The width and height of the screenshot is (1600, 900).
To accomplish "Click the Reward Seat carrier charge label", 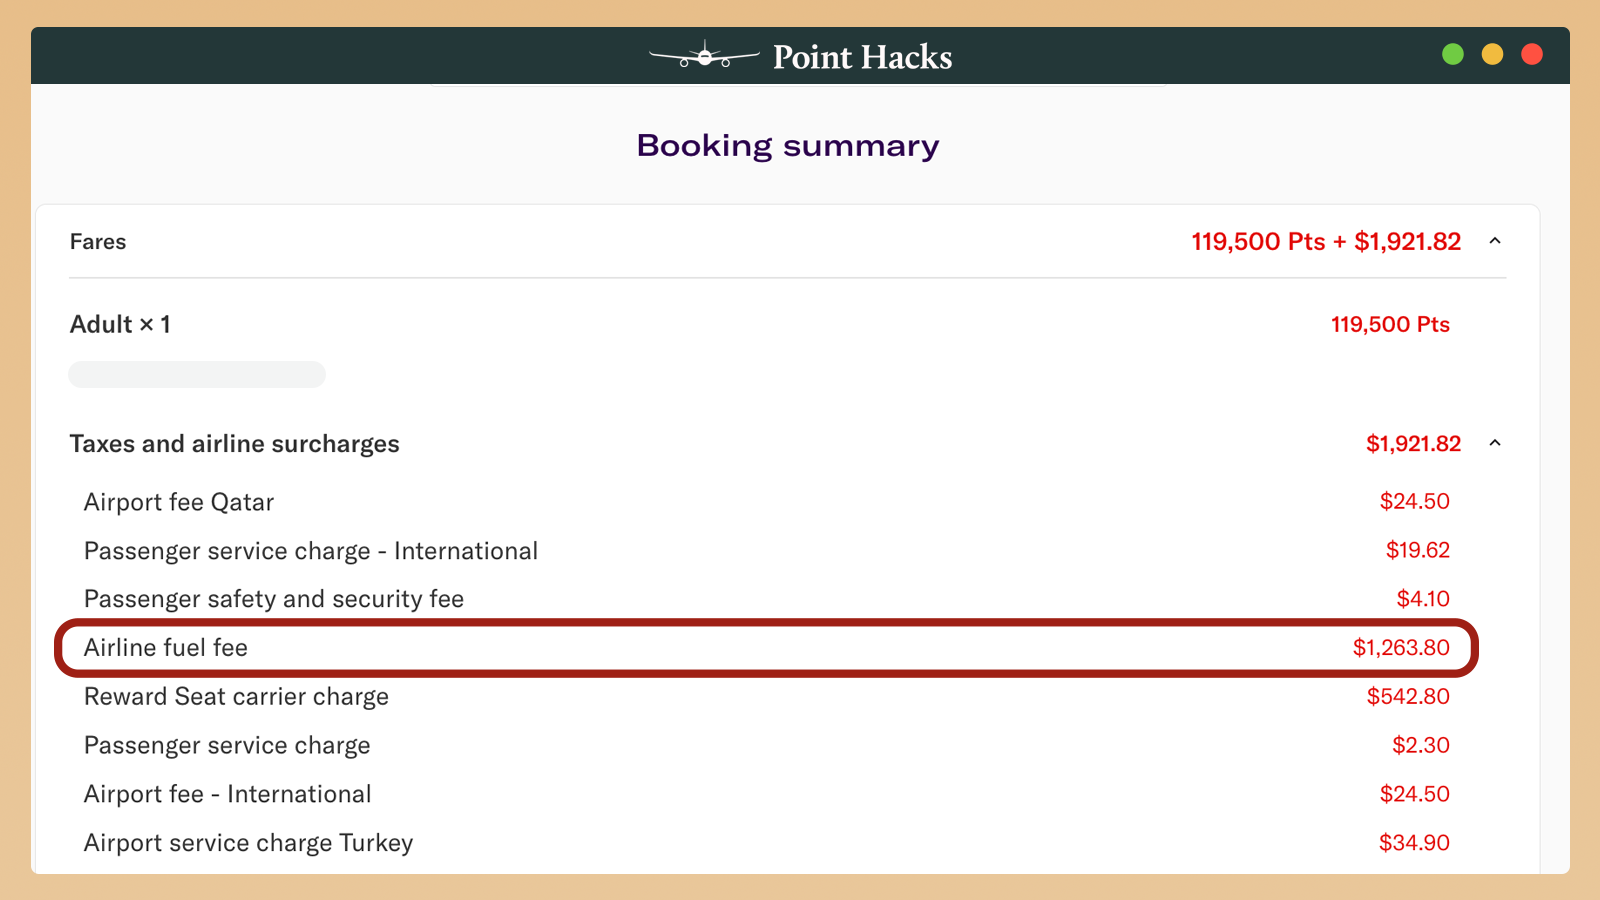I will coord(236,697).
